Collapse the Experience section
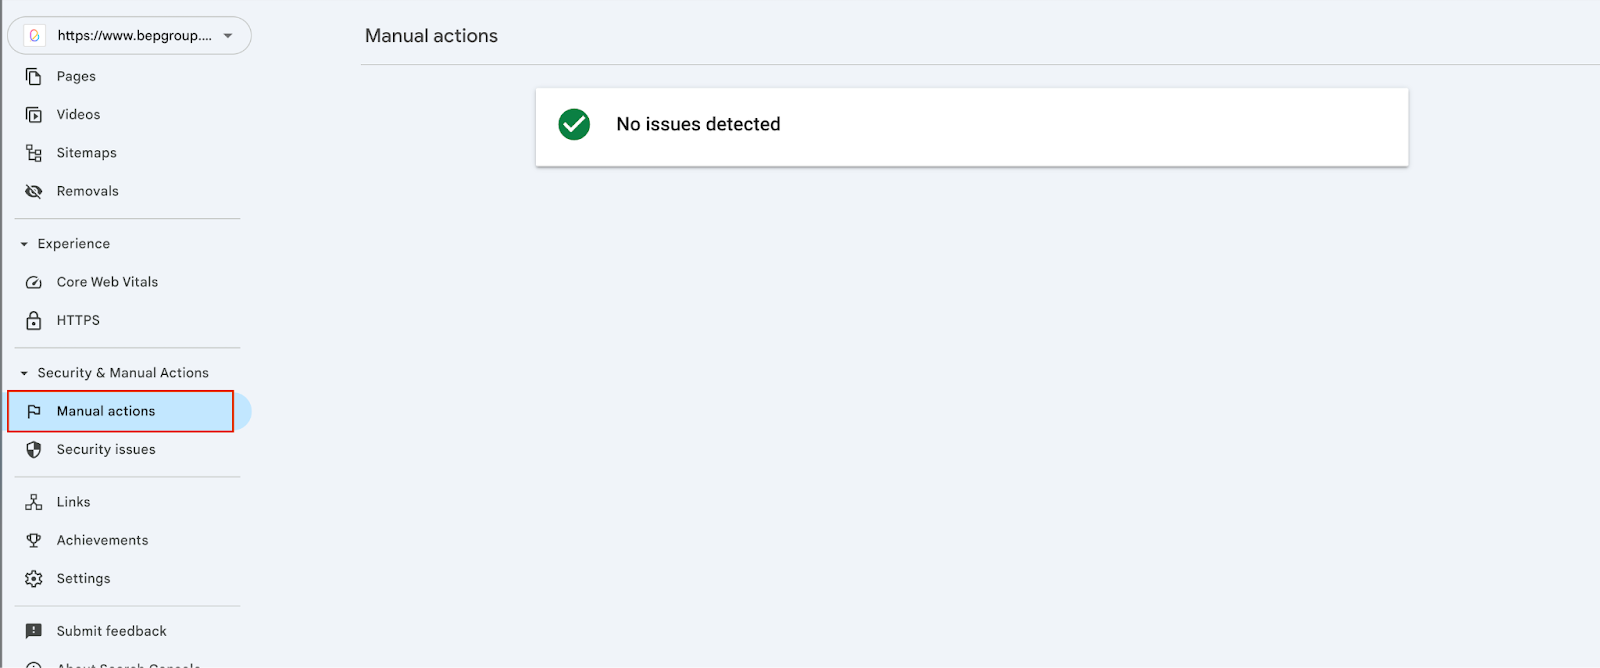The width and height of the screenshot is (1600, 668). click(x=22, y=243)
